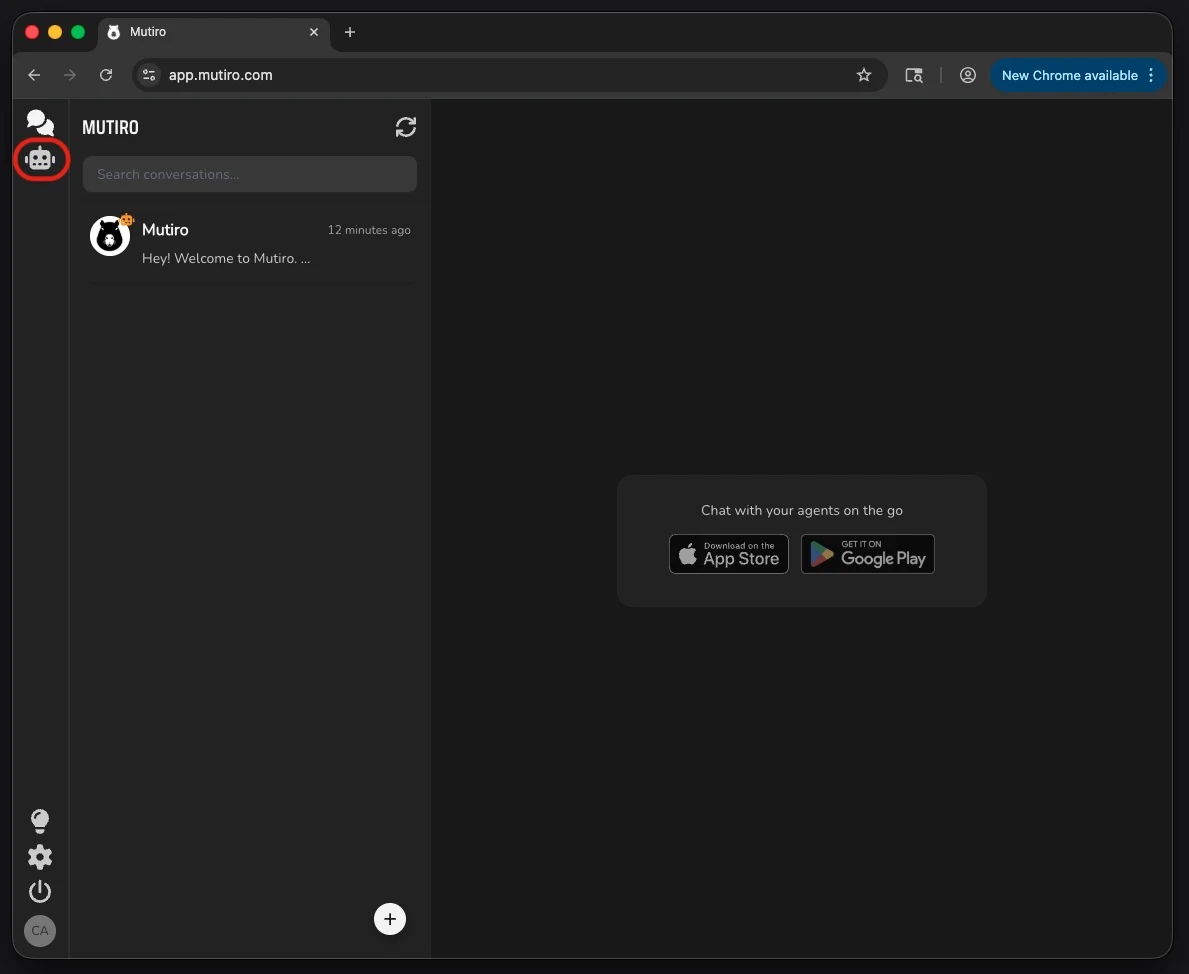Open the Mutiro conversation row

click(249, 244)
